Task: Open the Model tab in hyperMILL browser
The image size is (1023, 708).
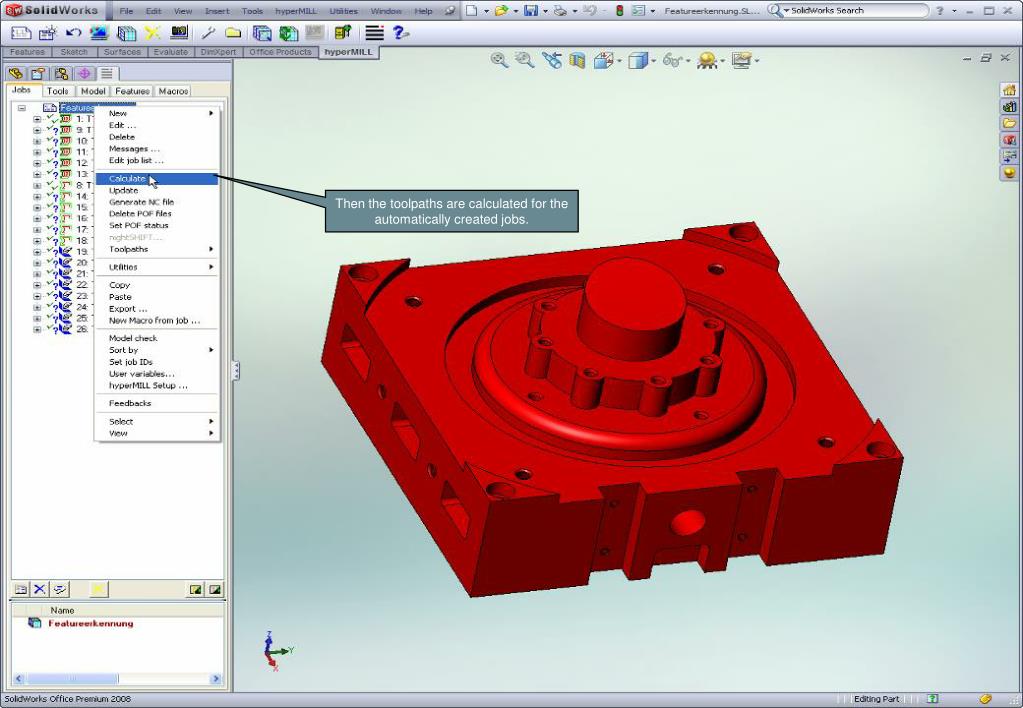Action: pos(93,91)
